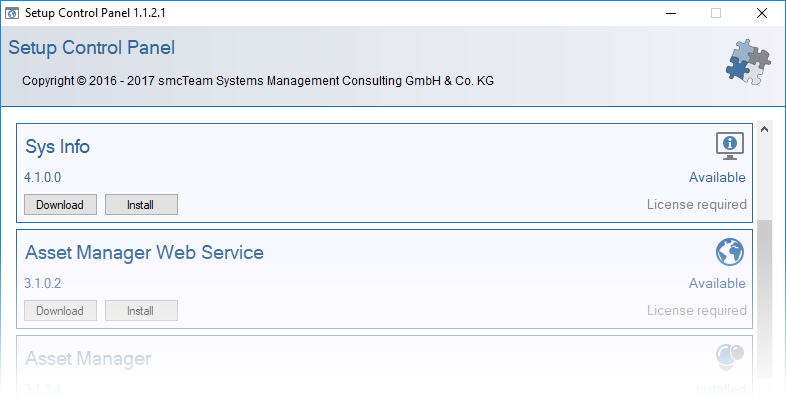Viewport: 786px width, 399px height.
Task: Click 'License required' under Asset Manager Web Service
Action: click(697, 311)
